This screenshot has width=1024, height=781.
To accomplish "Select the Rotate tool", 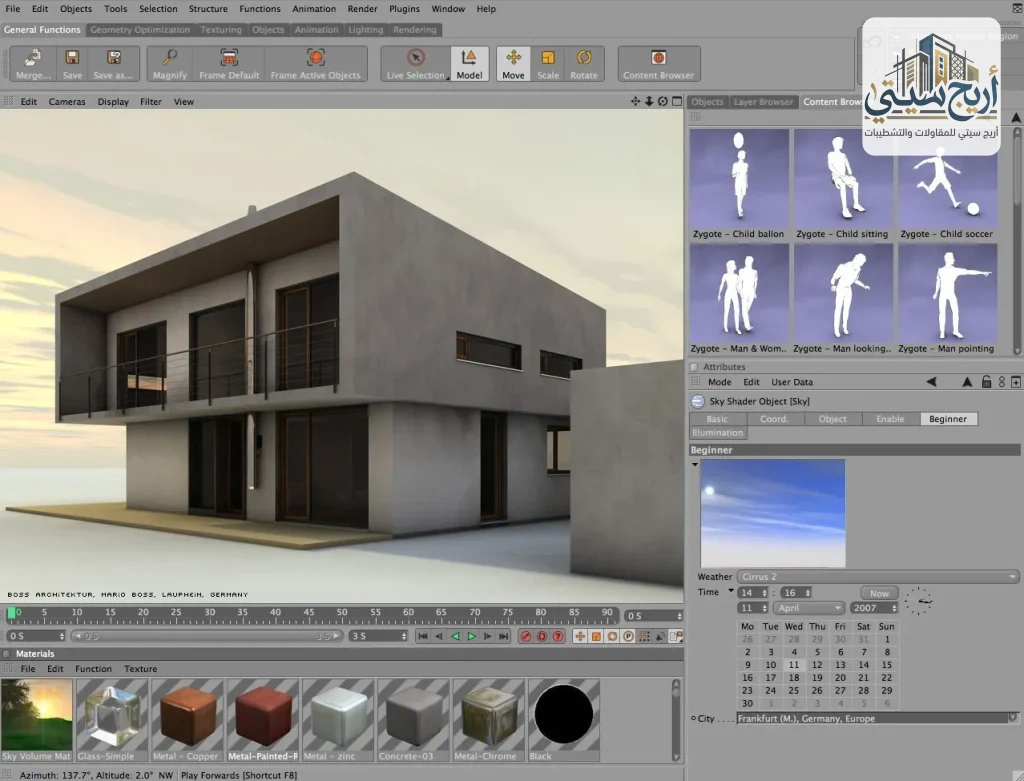I will pyautogui.click(x=584, y=63).
